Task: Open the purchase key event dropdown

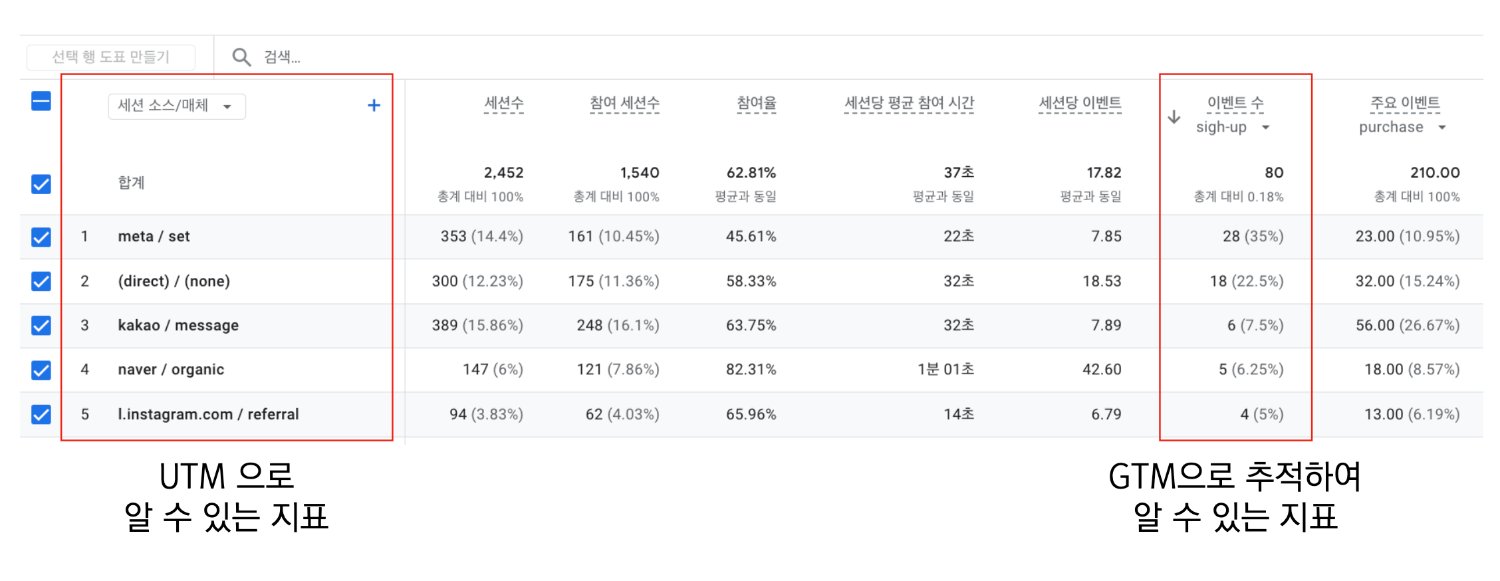Action: click(1403, 127)
